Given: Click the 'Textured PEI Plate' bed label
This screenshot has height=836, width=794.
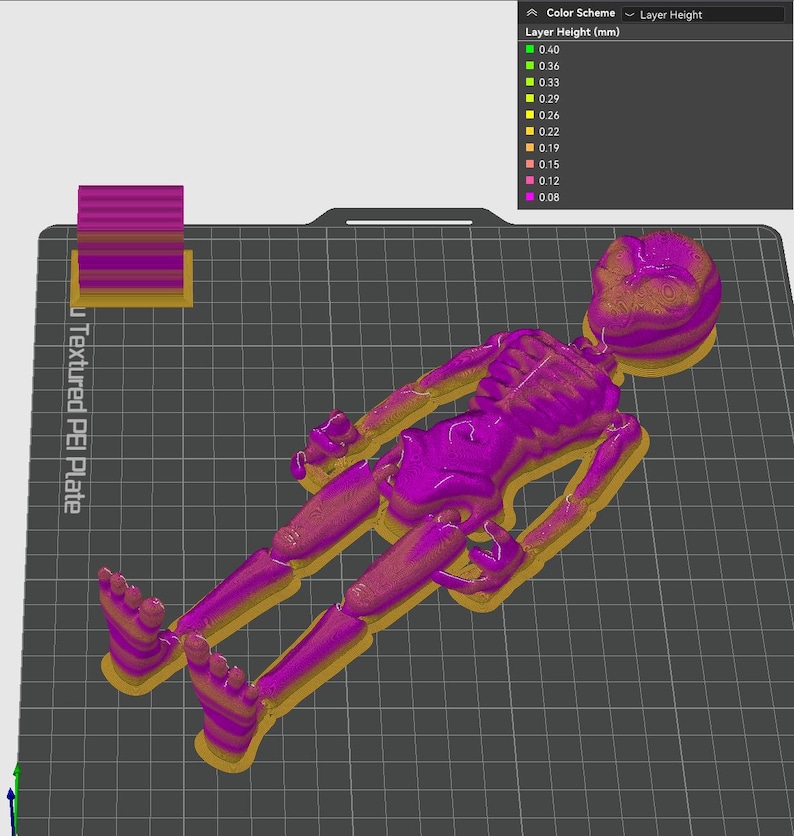Looking at the screenshot, I should [75, 411].
